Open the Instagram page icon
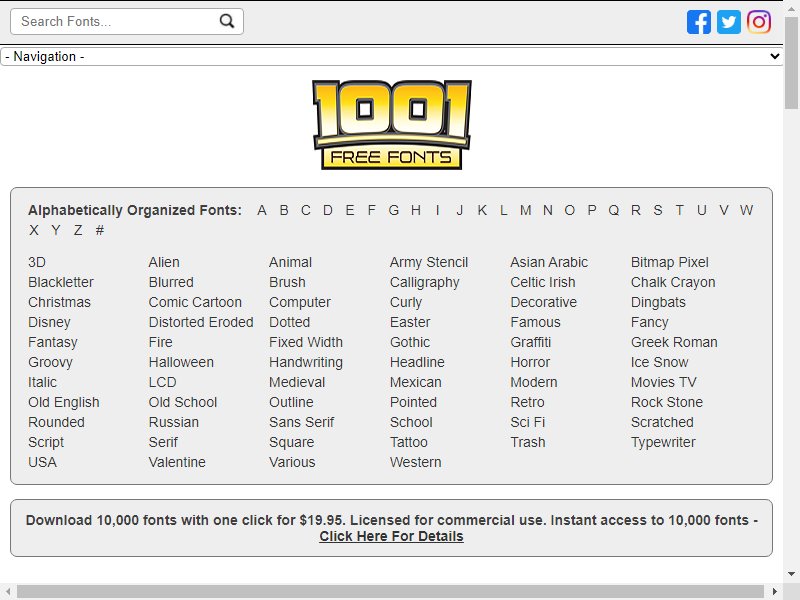The width and height of the screenshot is (800, 600). (759, 22)
